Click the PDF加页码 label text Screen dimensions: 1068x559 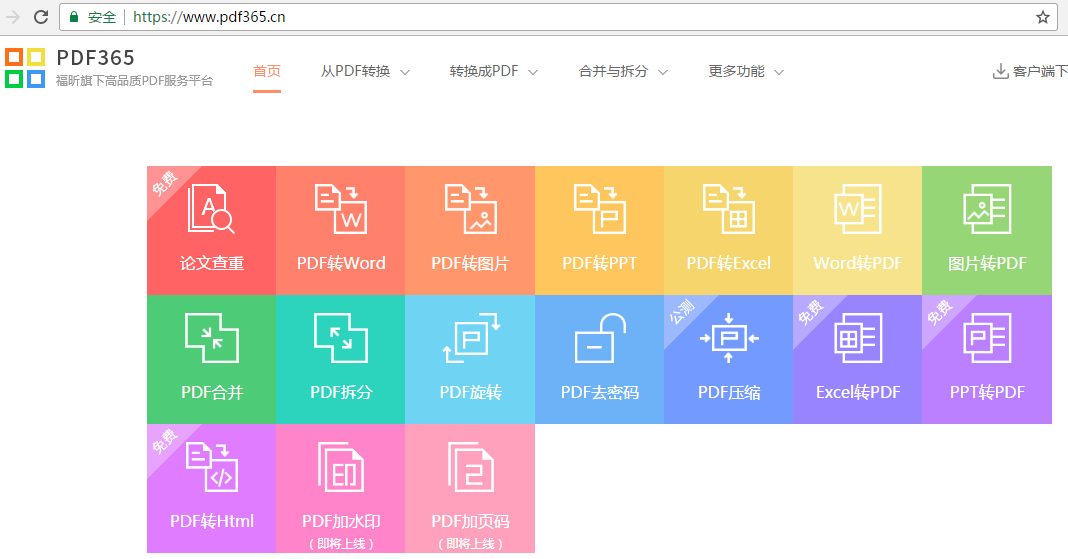coord(471,522)
